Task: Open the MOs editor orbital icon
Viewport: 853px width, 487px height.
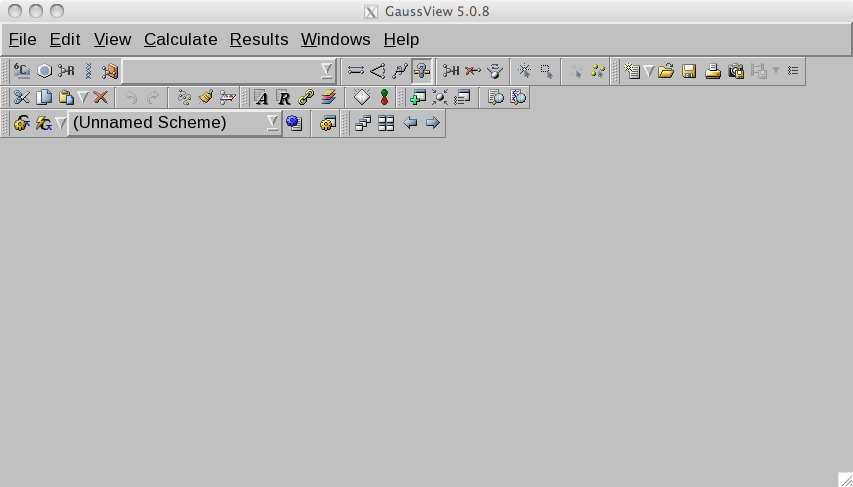Action: pos(385,97)
